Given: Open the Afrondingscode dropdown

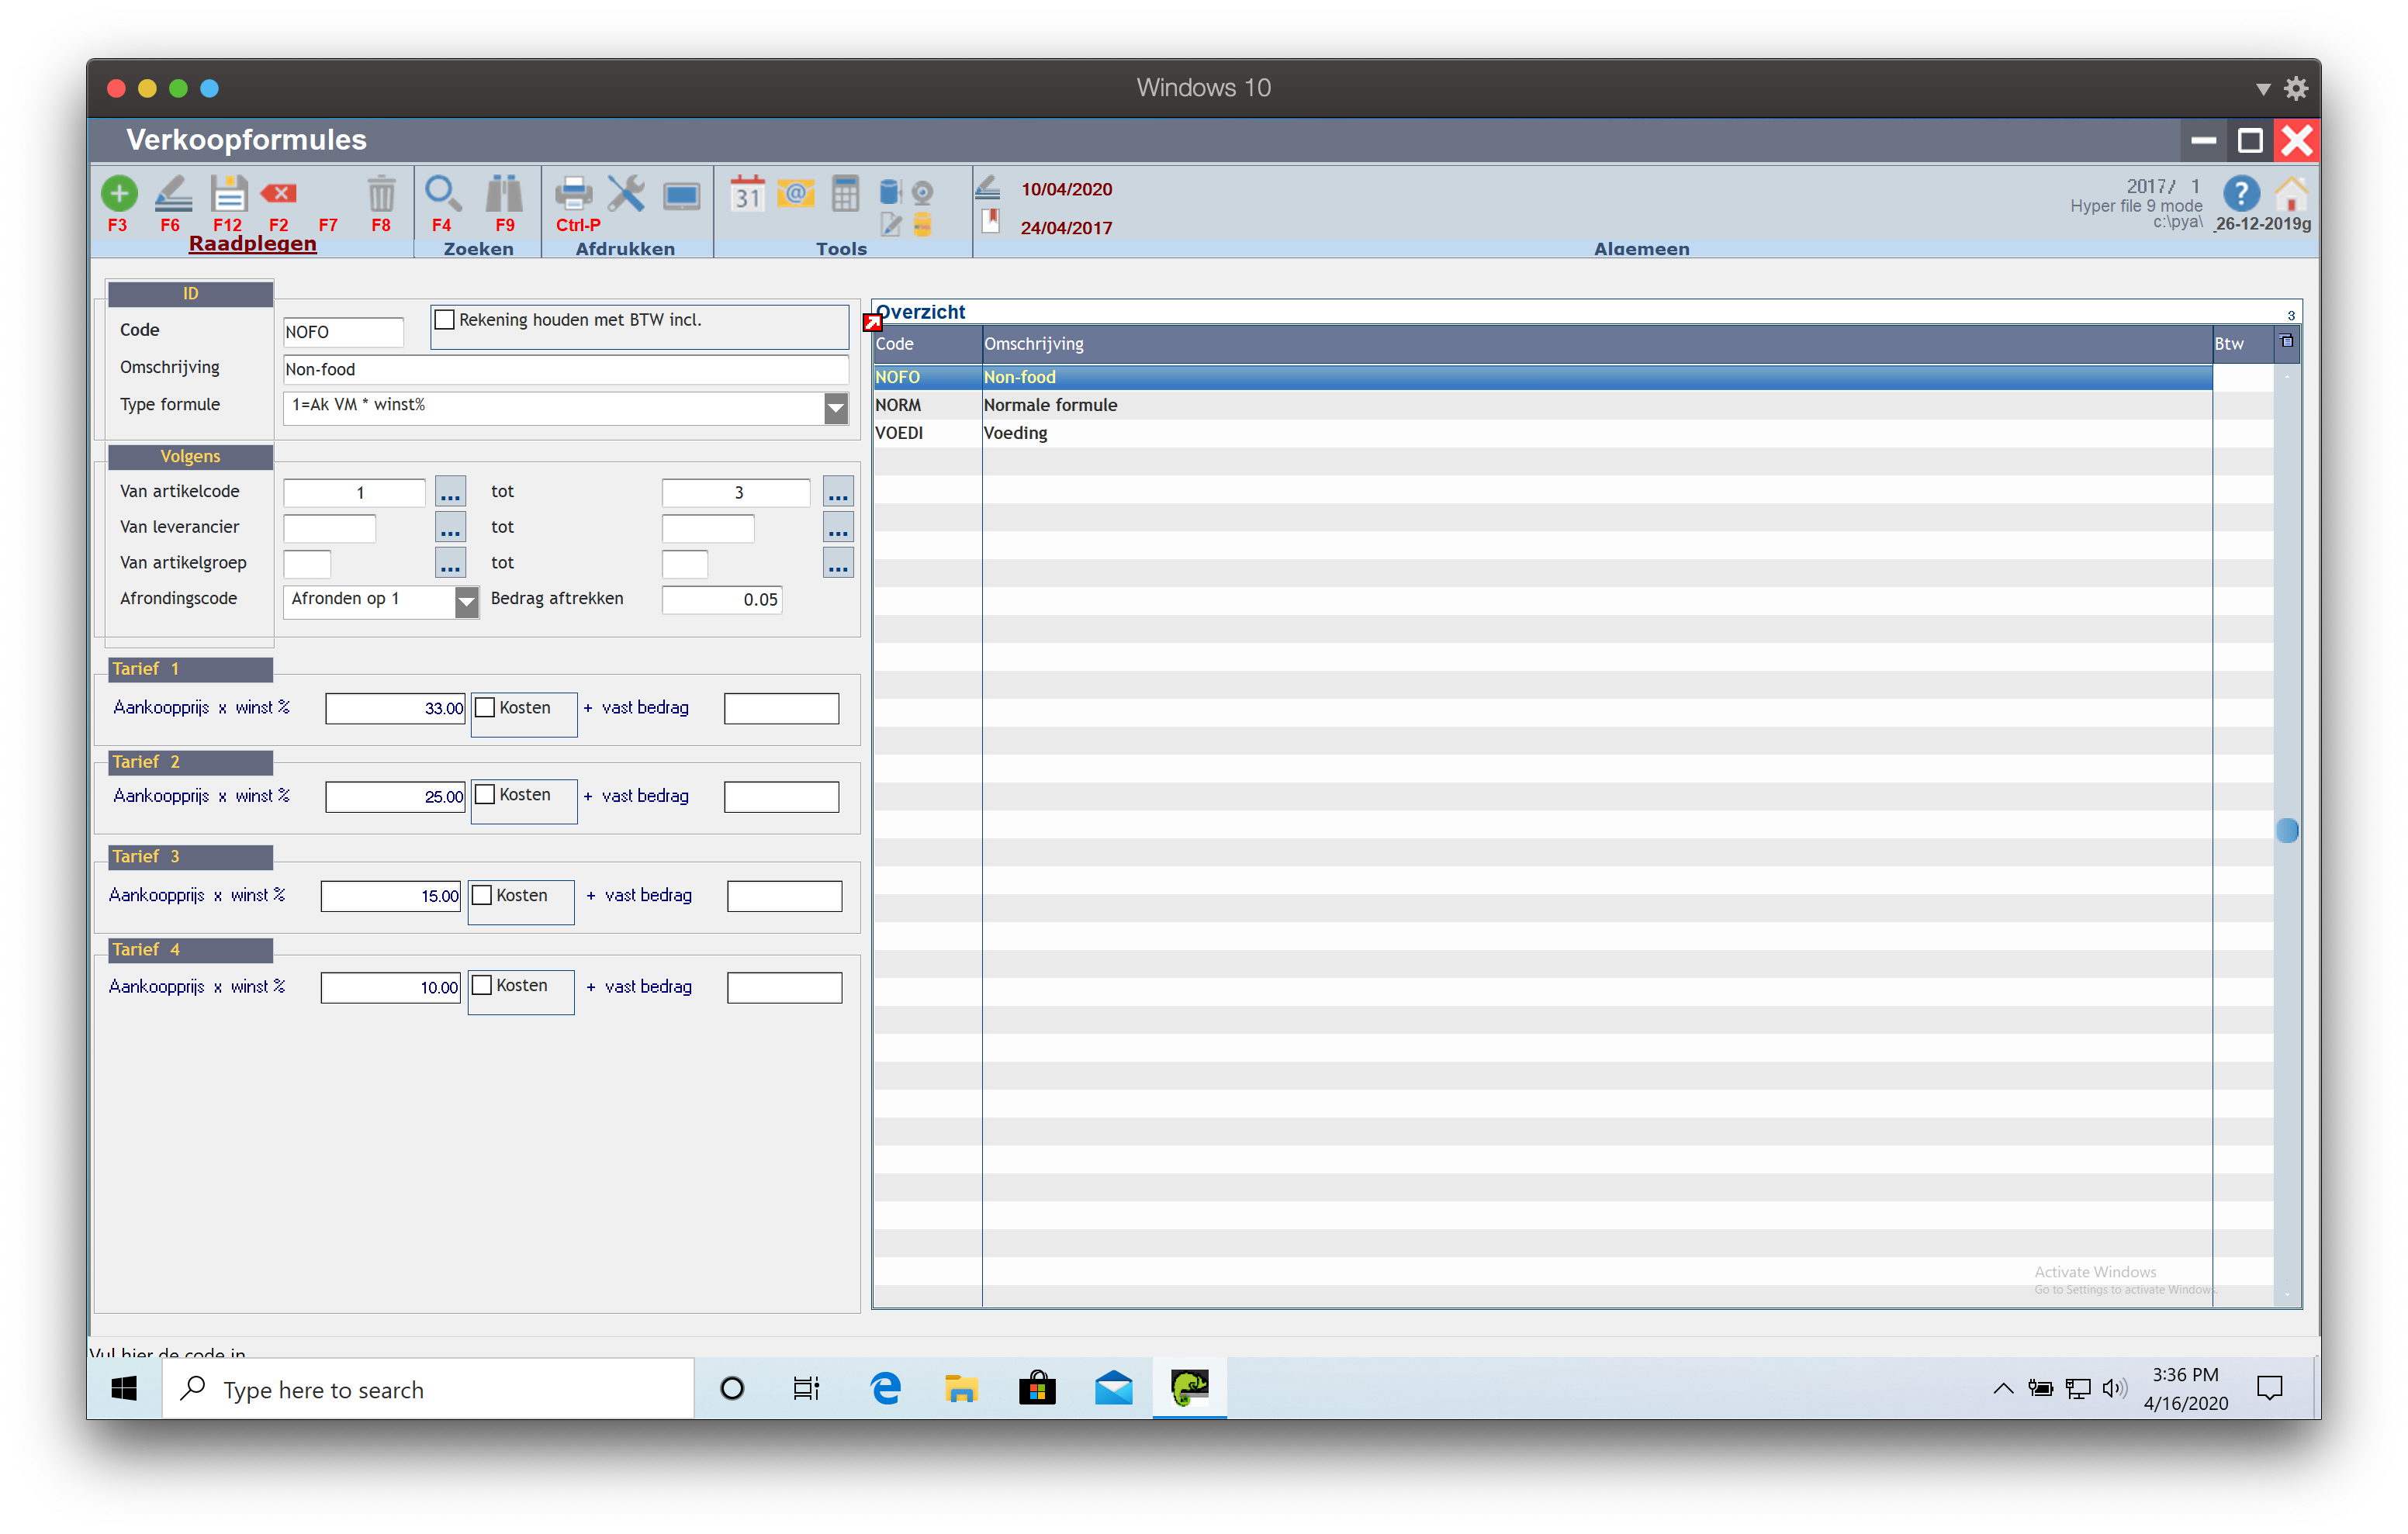Looking at the screenshot, I should [x=466, y=601].
